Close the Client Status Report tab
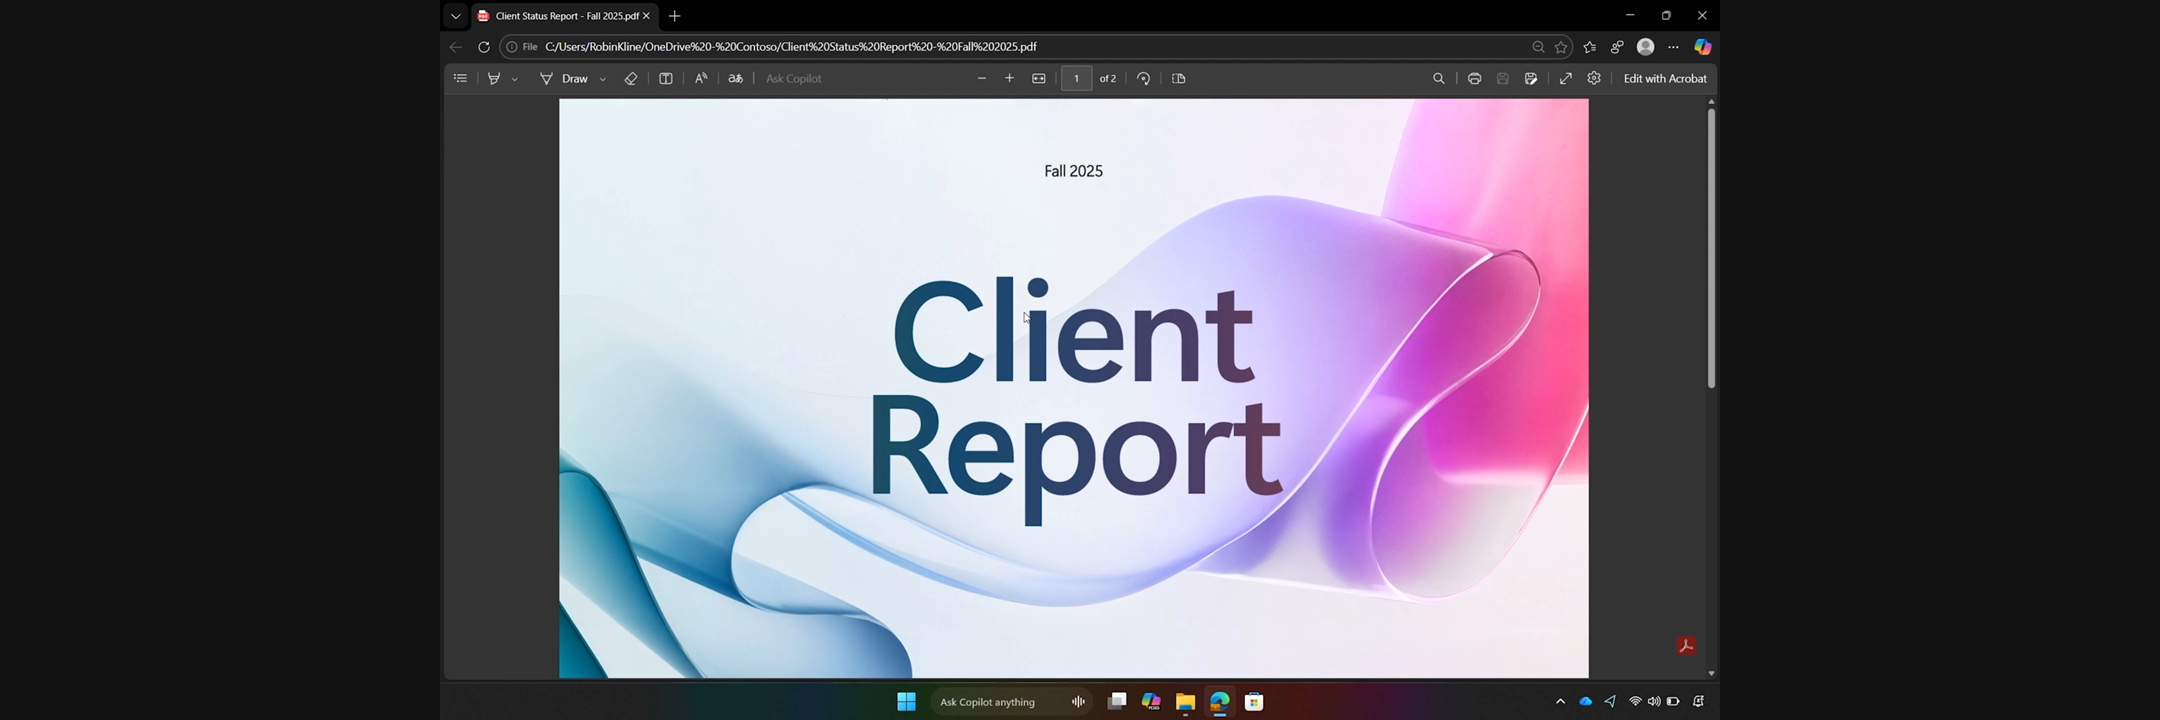The height and width of the screenshot is (720, 2160). tap(646, 16)
